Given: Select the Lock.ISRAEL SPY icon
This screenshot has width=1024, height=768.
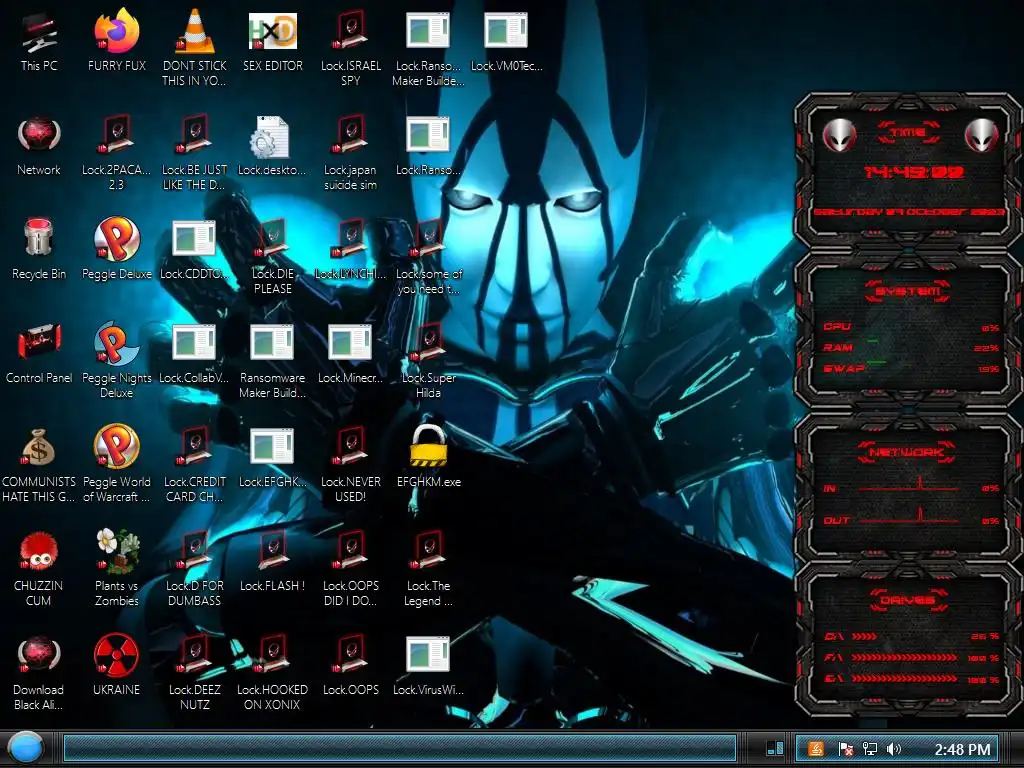Looking at the screenshot, I should click(350, 30).
